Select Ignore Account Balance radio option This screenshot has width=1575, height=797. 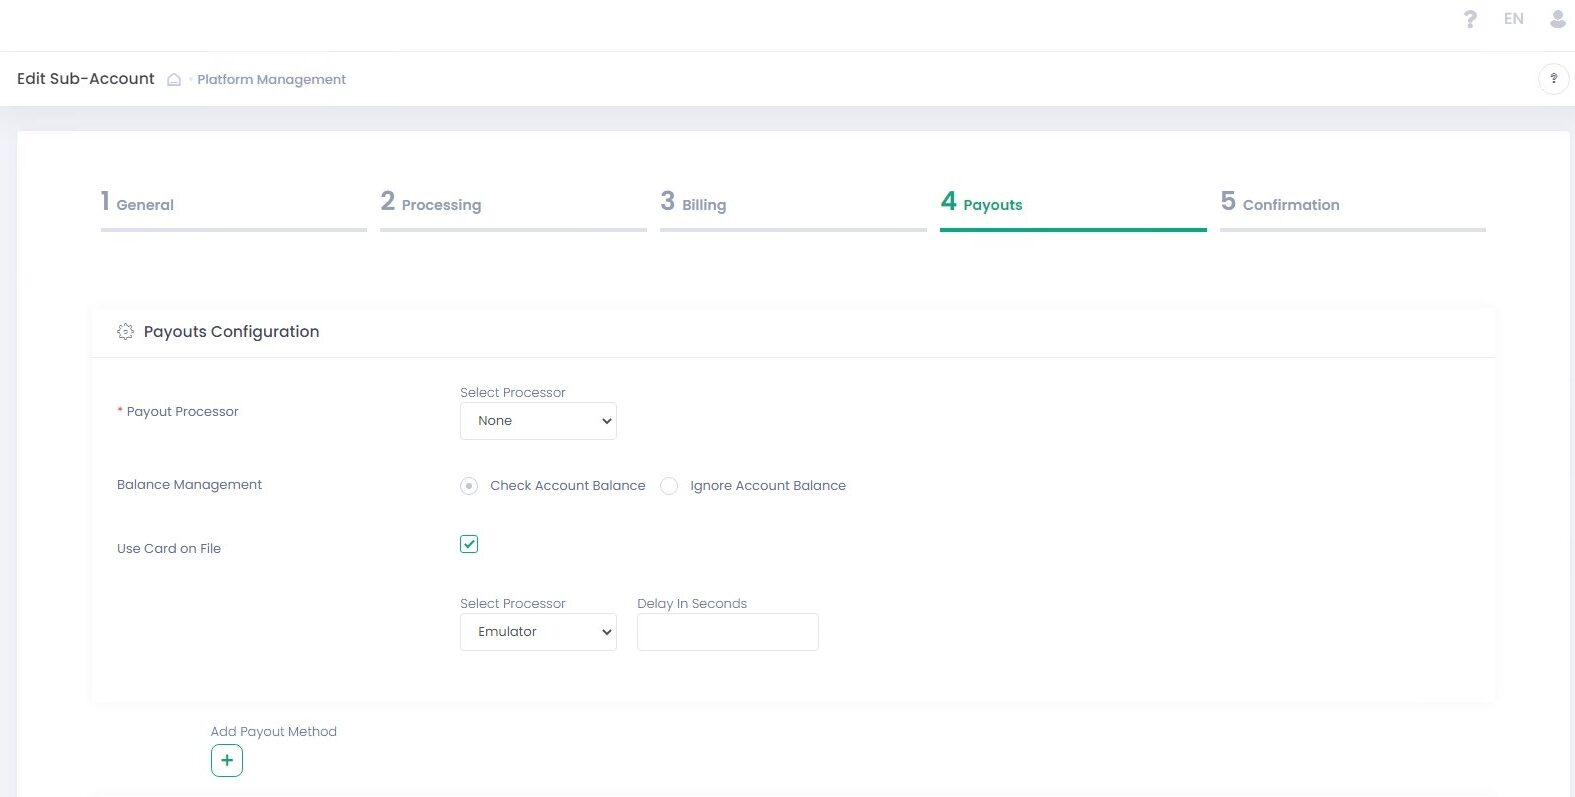(669, 486)
